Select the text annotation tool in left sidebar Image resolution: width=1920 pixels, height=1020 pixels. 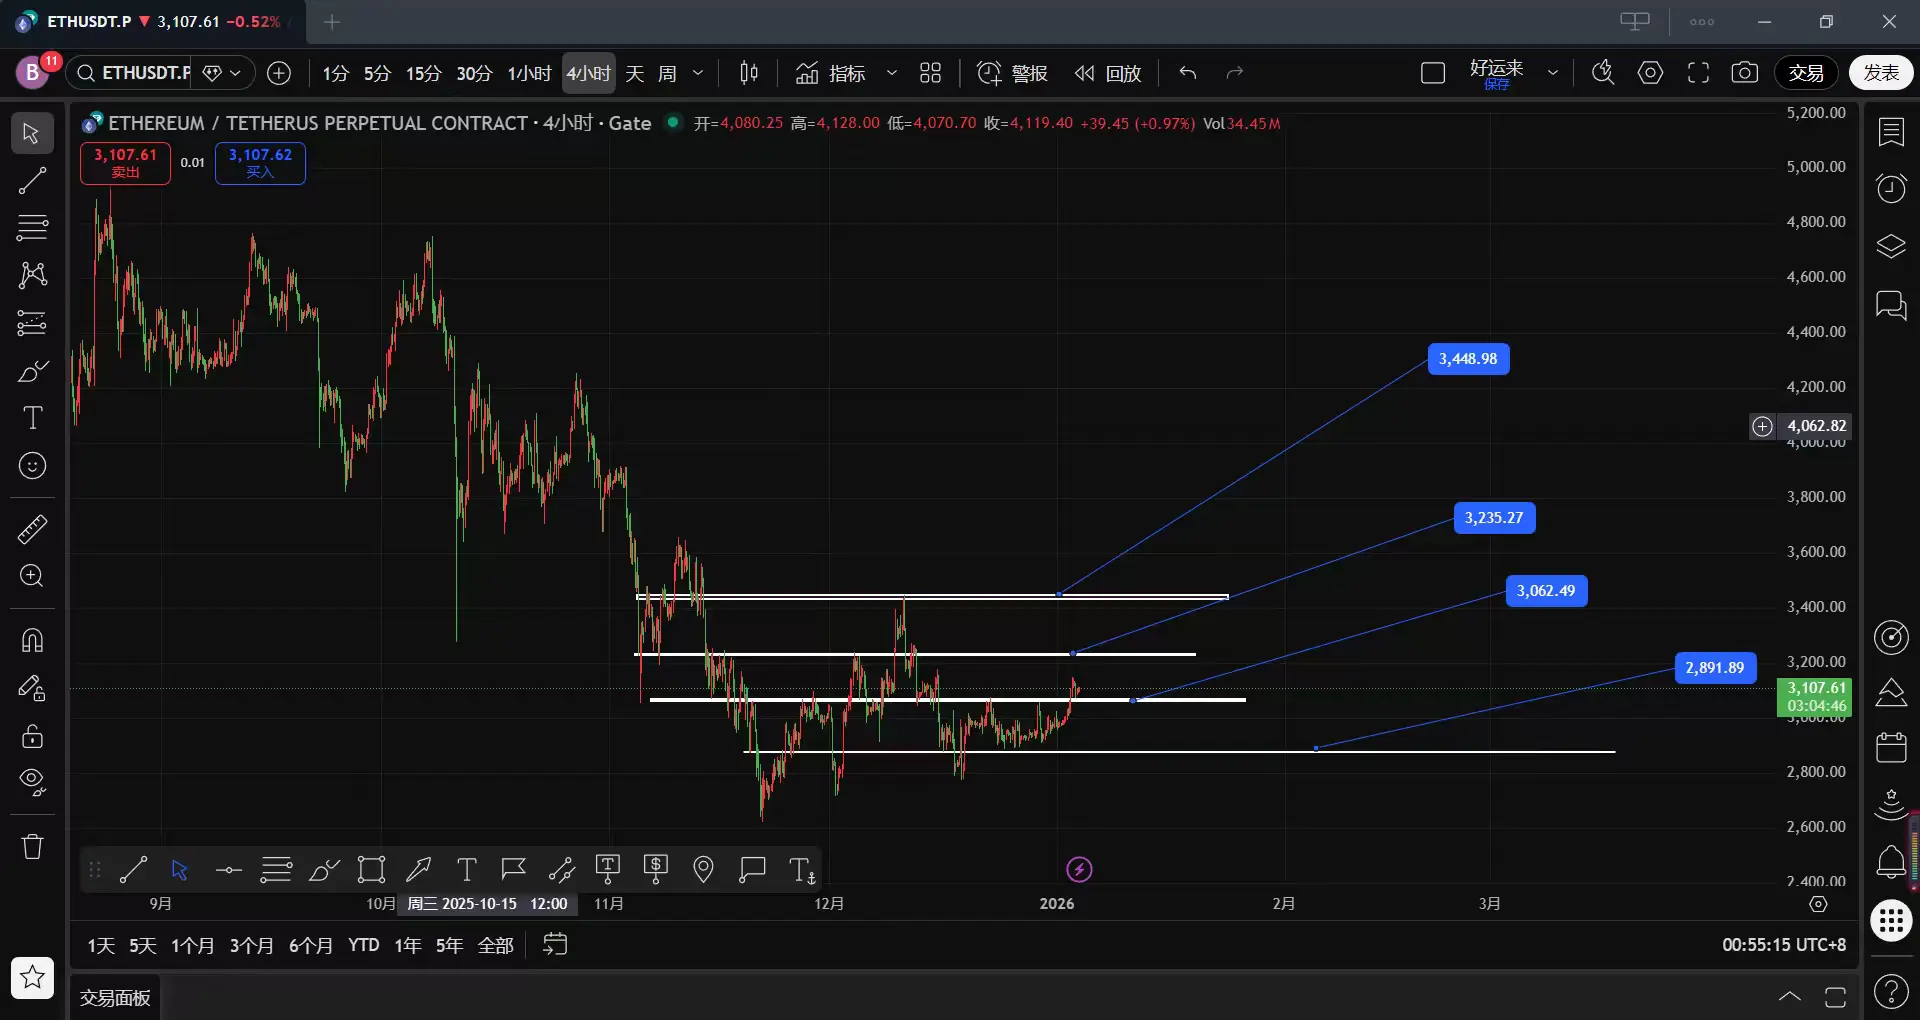[32, 418]
